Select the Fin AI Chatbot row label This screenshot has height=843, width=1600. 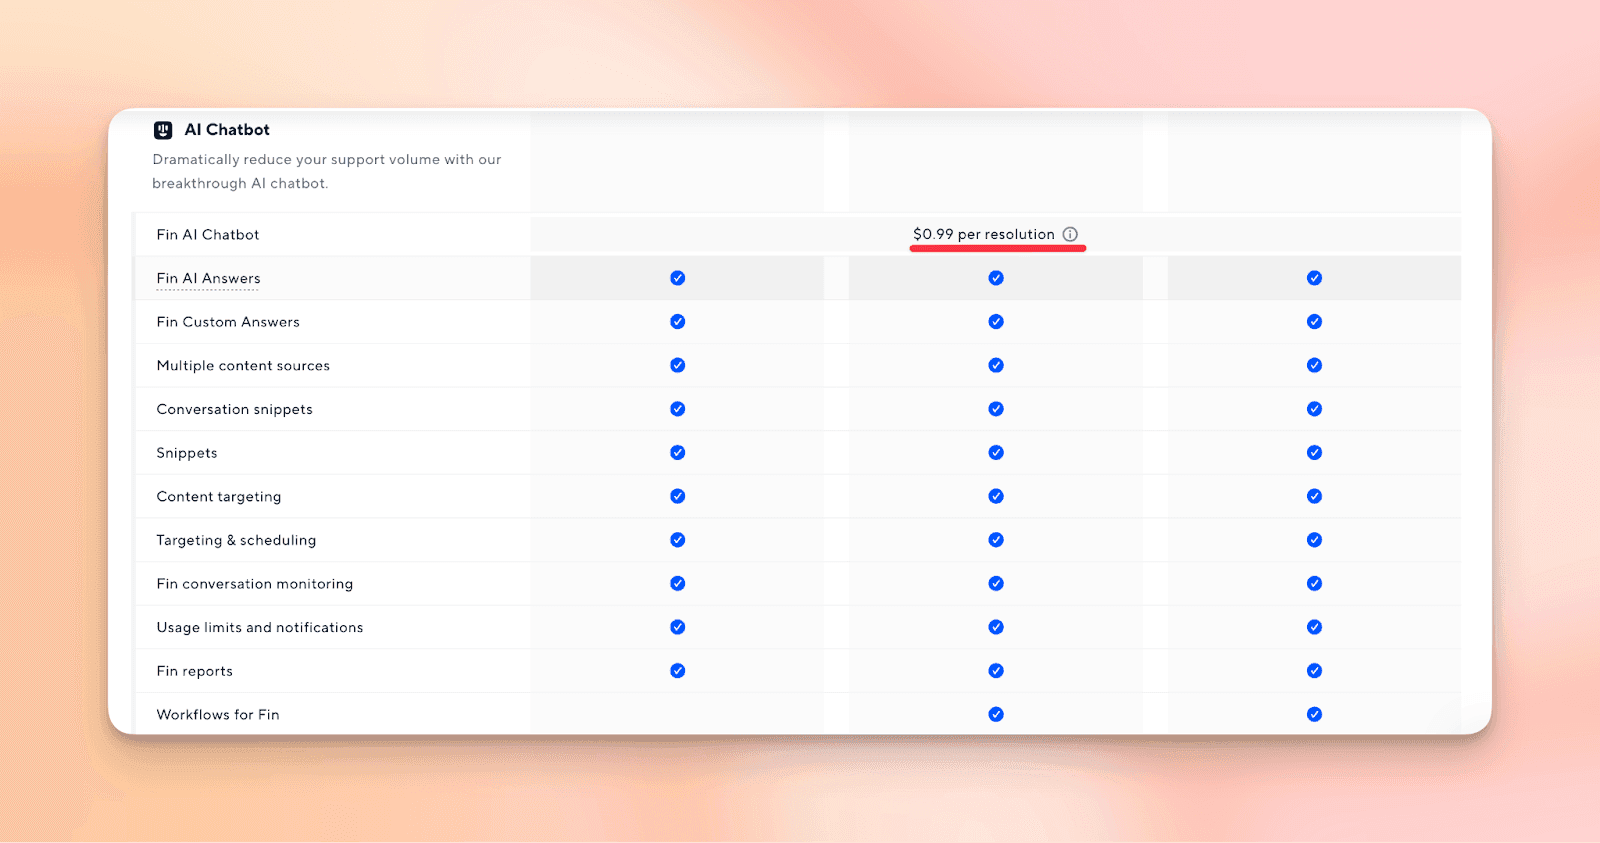[x=208, y=235]
